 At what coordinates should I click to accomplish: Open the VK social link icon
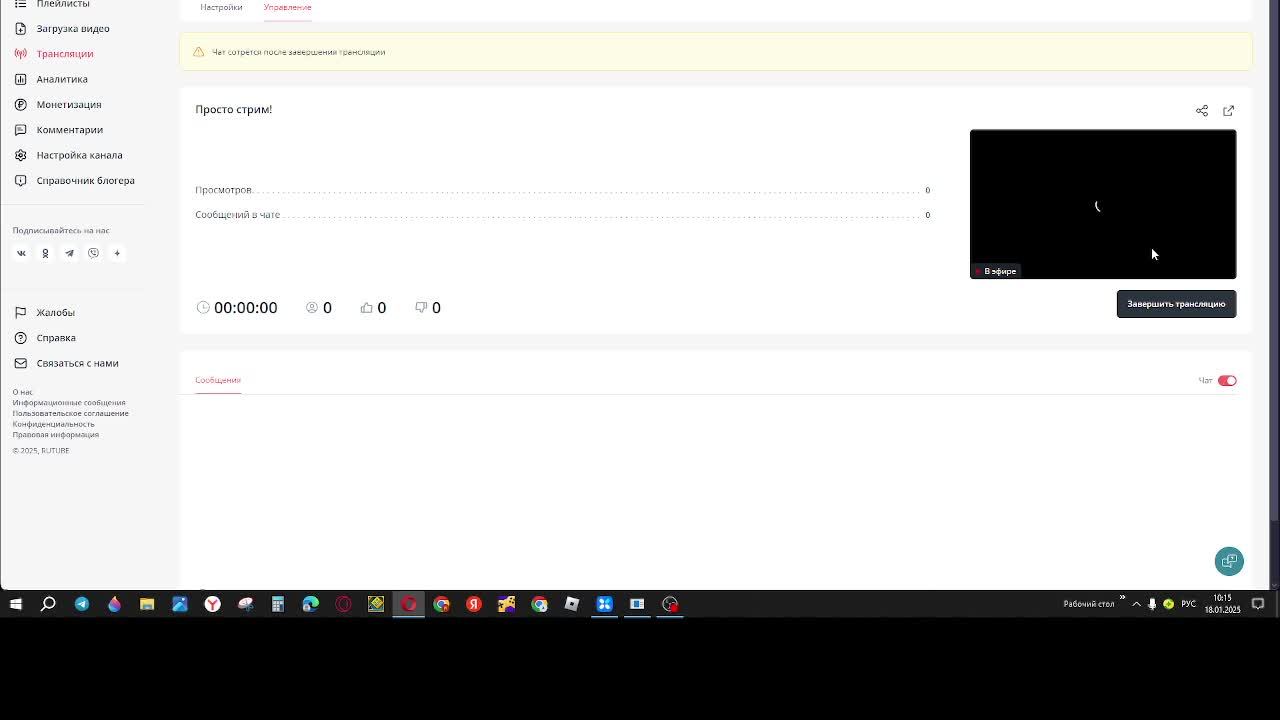[x=21, y=253]
